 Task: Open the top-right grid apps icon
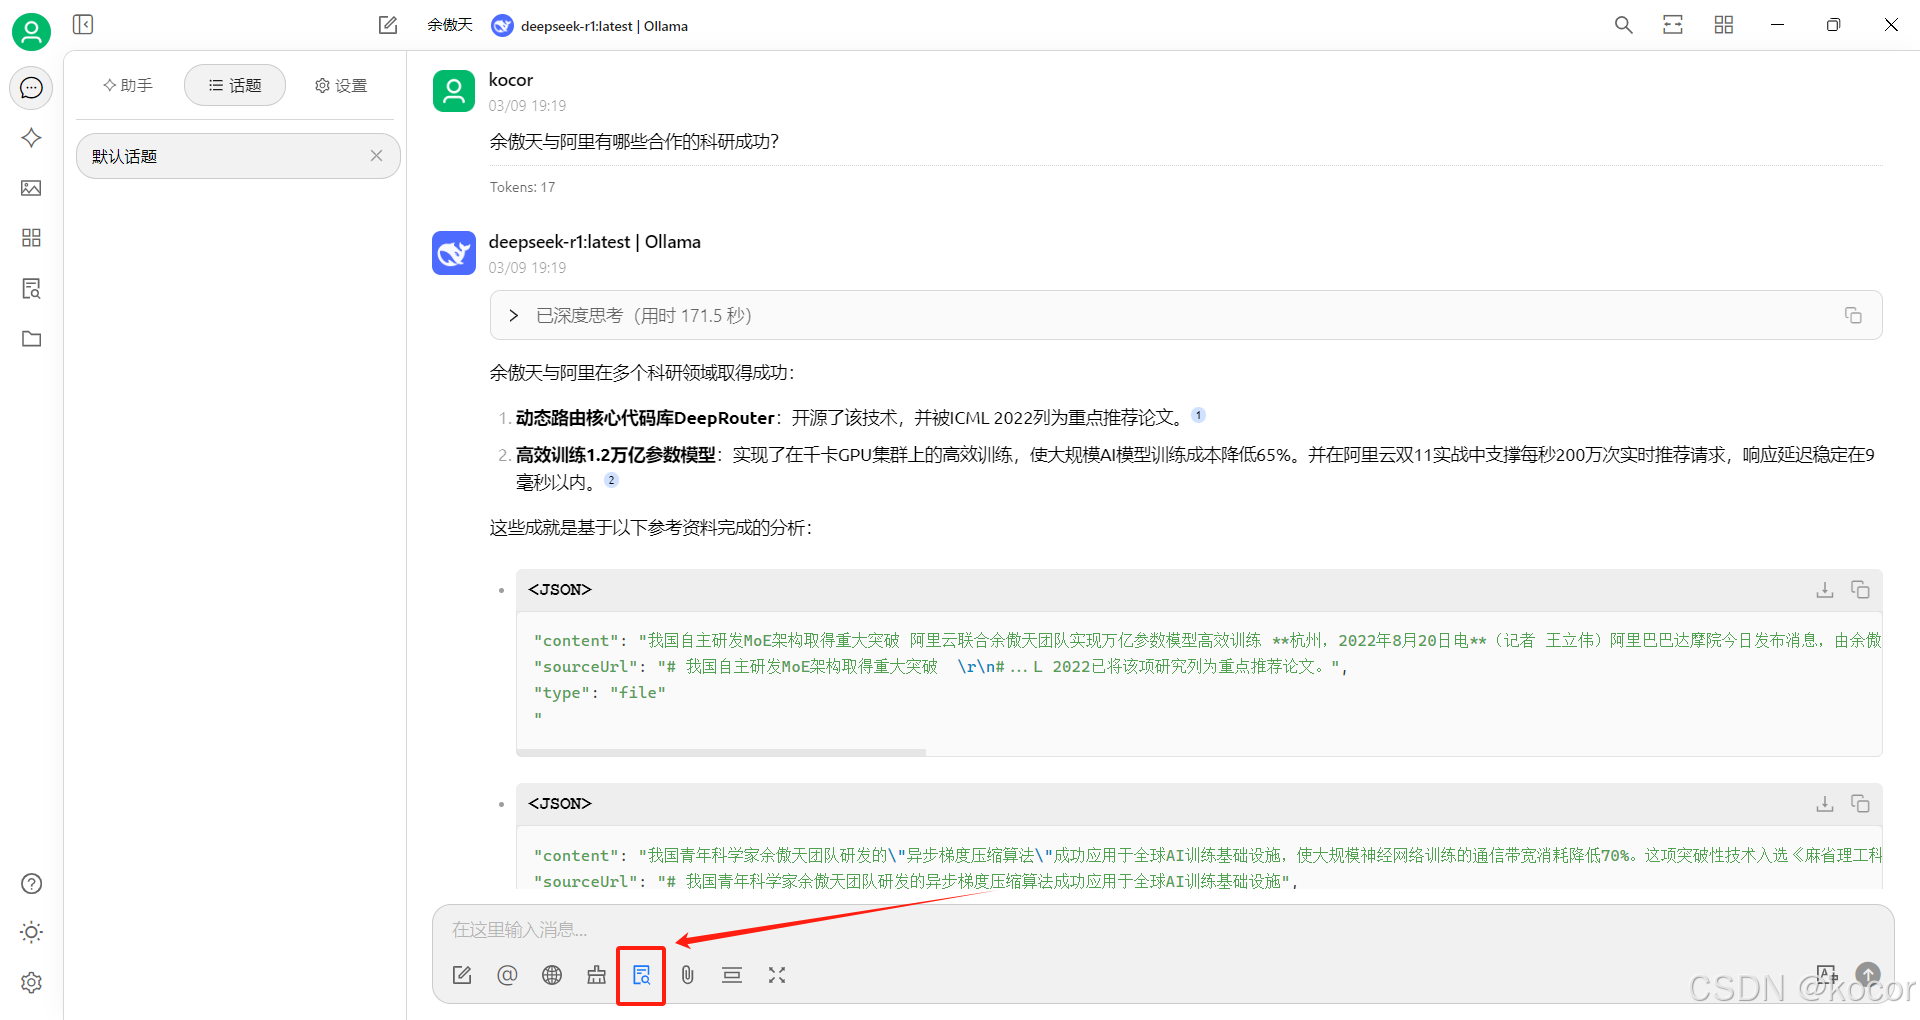[x=1724, y=25]
